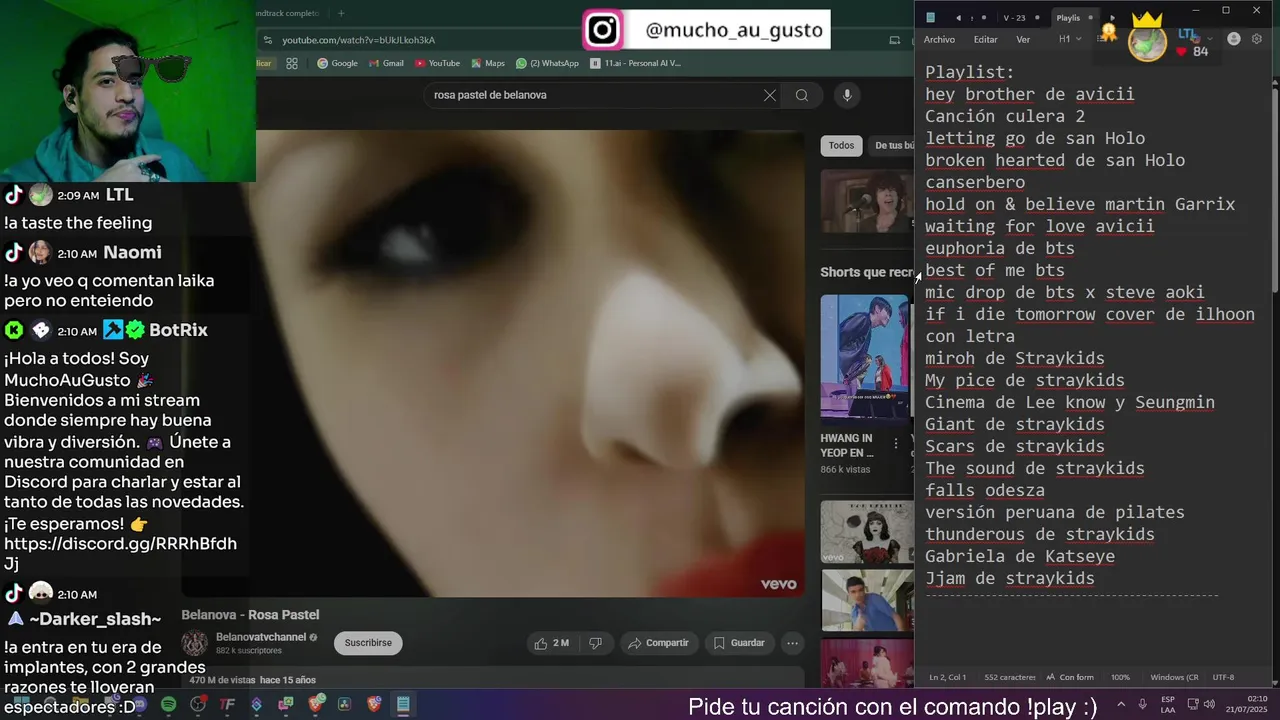Open Notepad settings gear
Screen dimensions: 1280x720
(x=1257, y=39)
